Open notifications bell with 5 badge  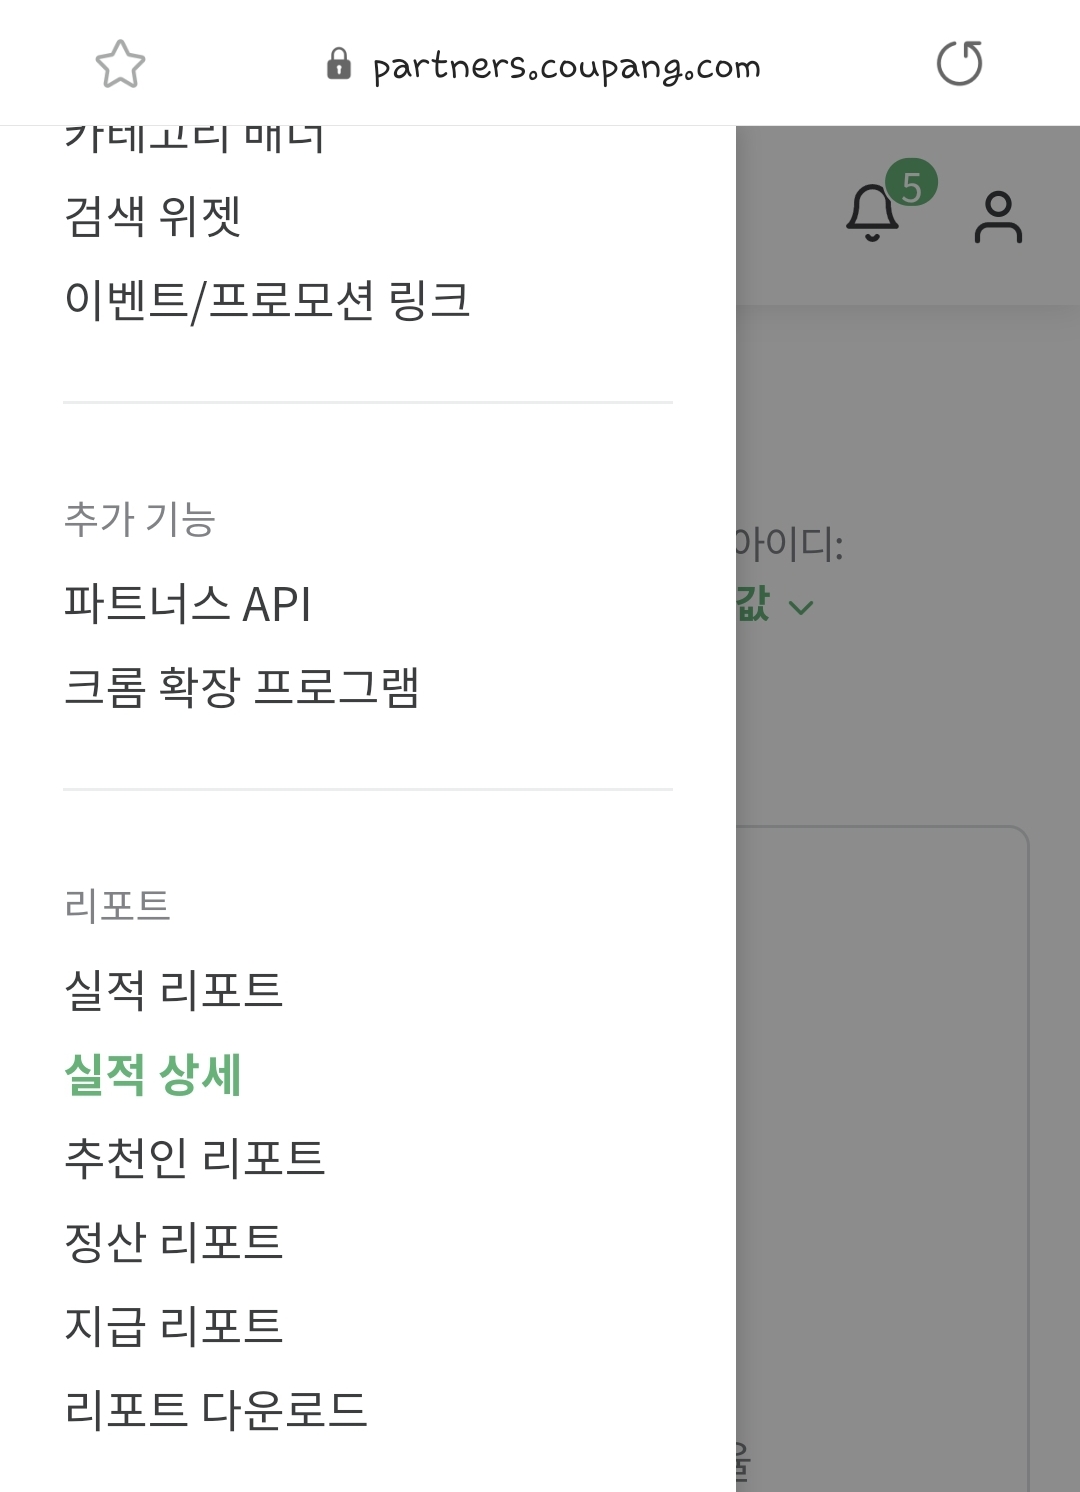(872, 212)
